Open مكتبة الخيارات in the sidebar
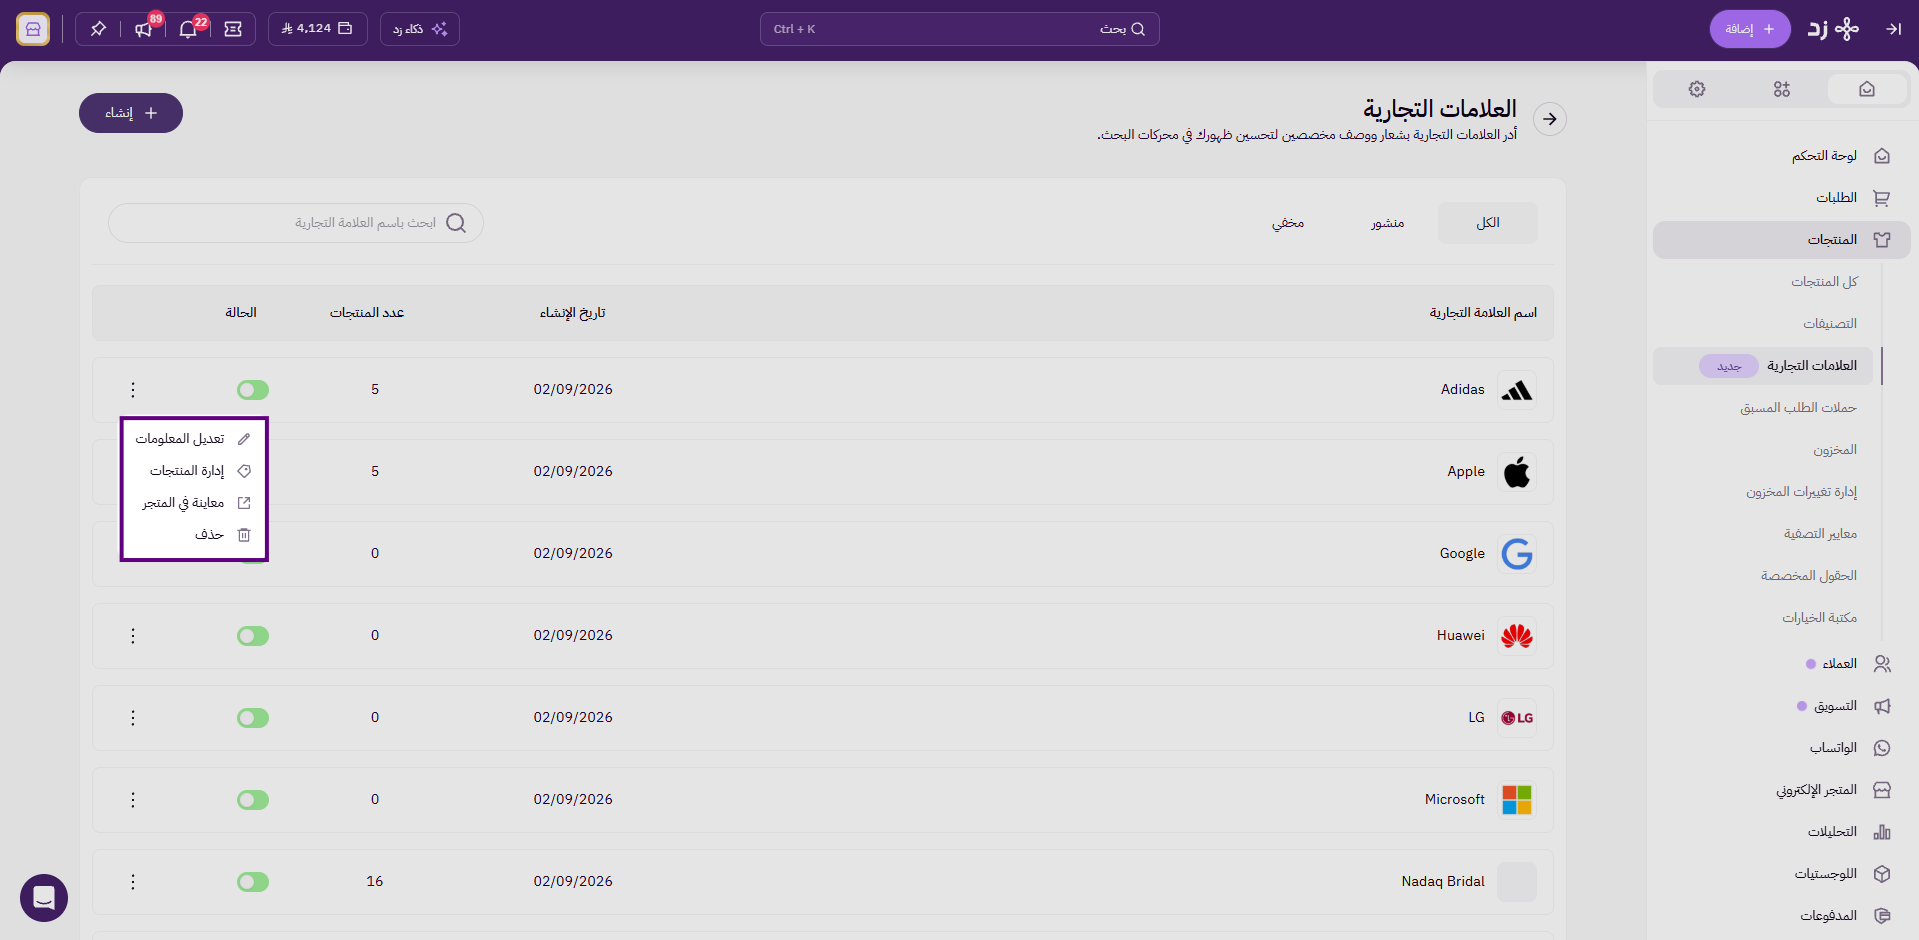Screen dimensions: 1919x940 1819,618
